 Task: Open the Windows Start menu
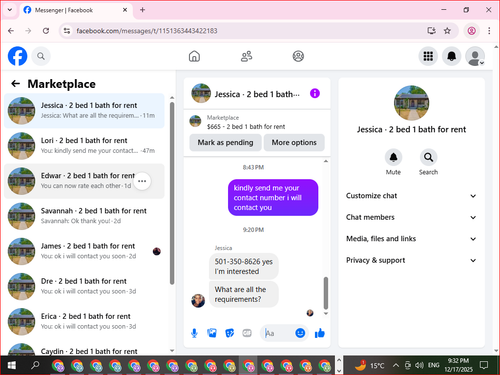(12, 366)
